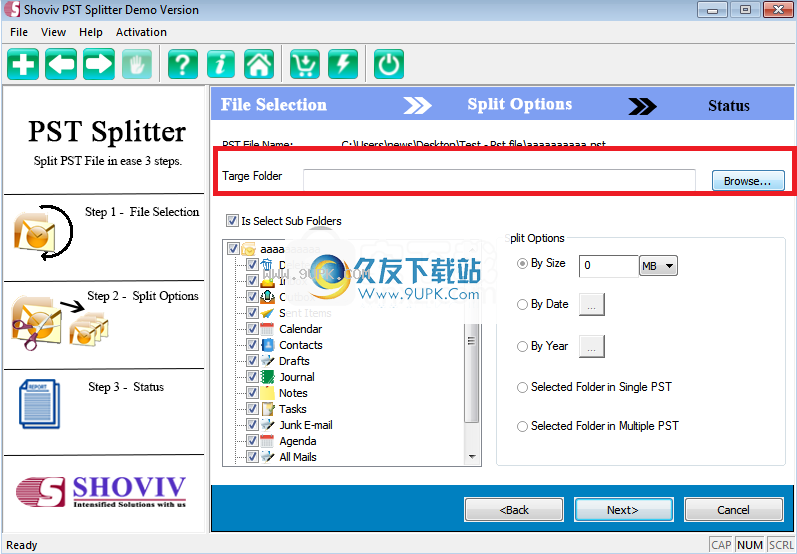Uncheck the root aaaa folder checkbox

tap(233, 249)
